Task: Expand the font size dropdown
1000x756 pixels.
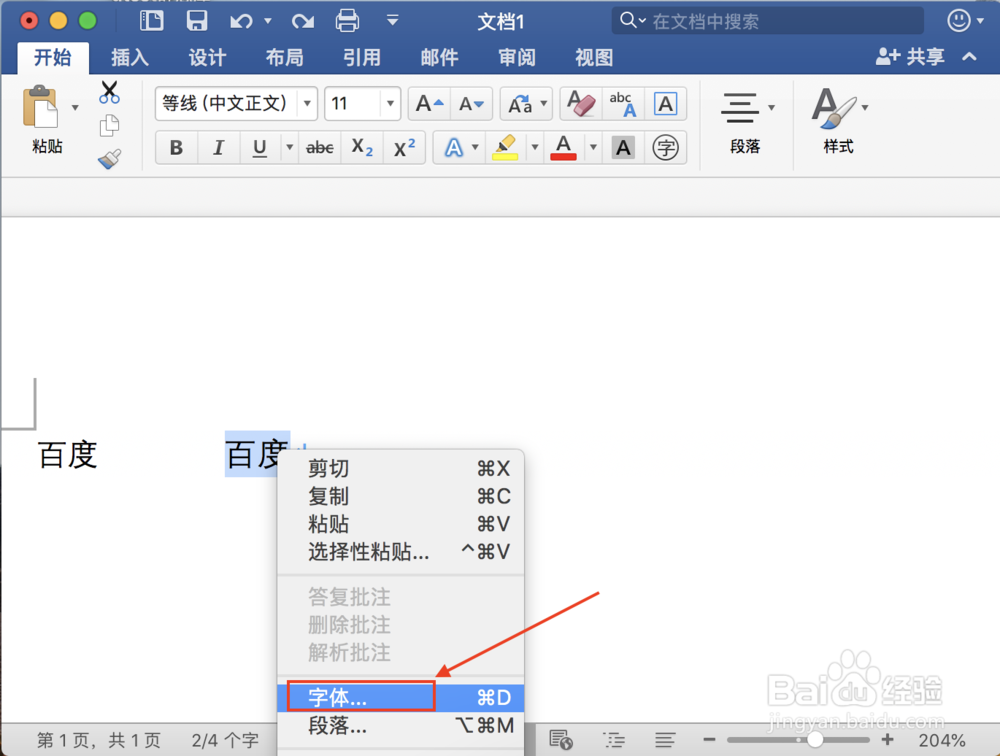Action: coord(390,103)
